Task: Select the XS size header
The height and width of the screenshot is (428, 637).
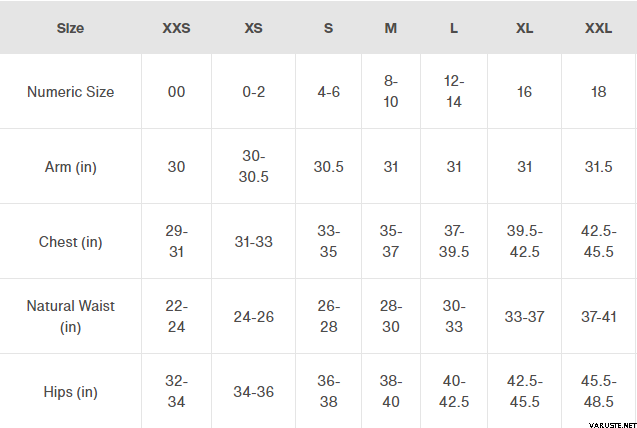Action: pyautogui.click(x=254, y=28)
